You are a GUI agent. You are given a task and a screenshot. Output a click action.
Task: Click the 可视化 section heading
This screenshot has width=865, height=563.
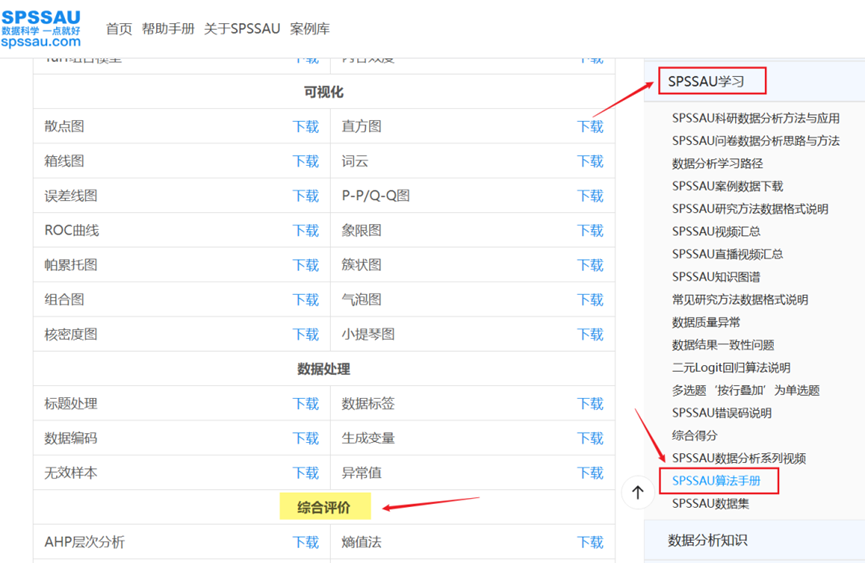pos(324,92)
